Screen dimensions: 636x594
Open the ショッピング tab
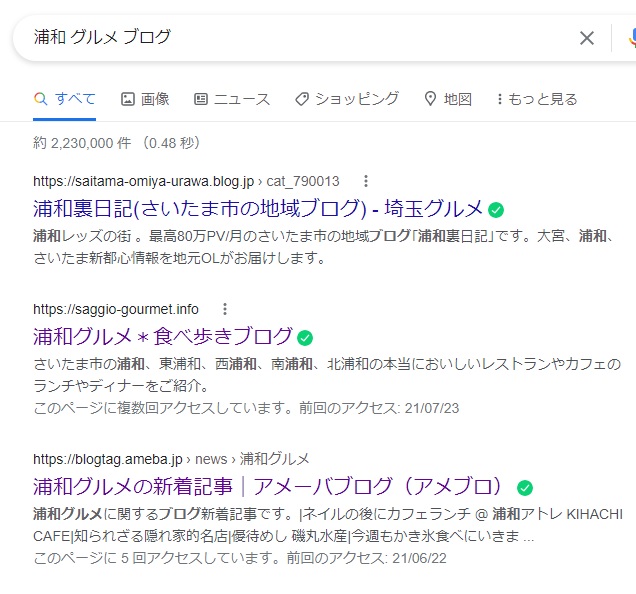pyautogui.click(x=347, y=99)
